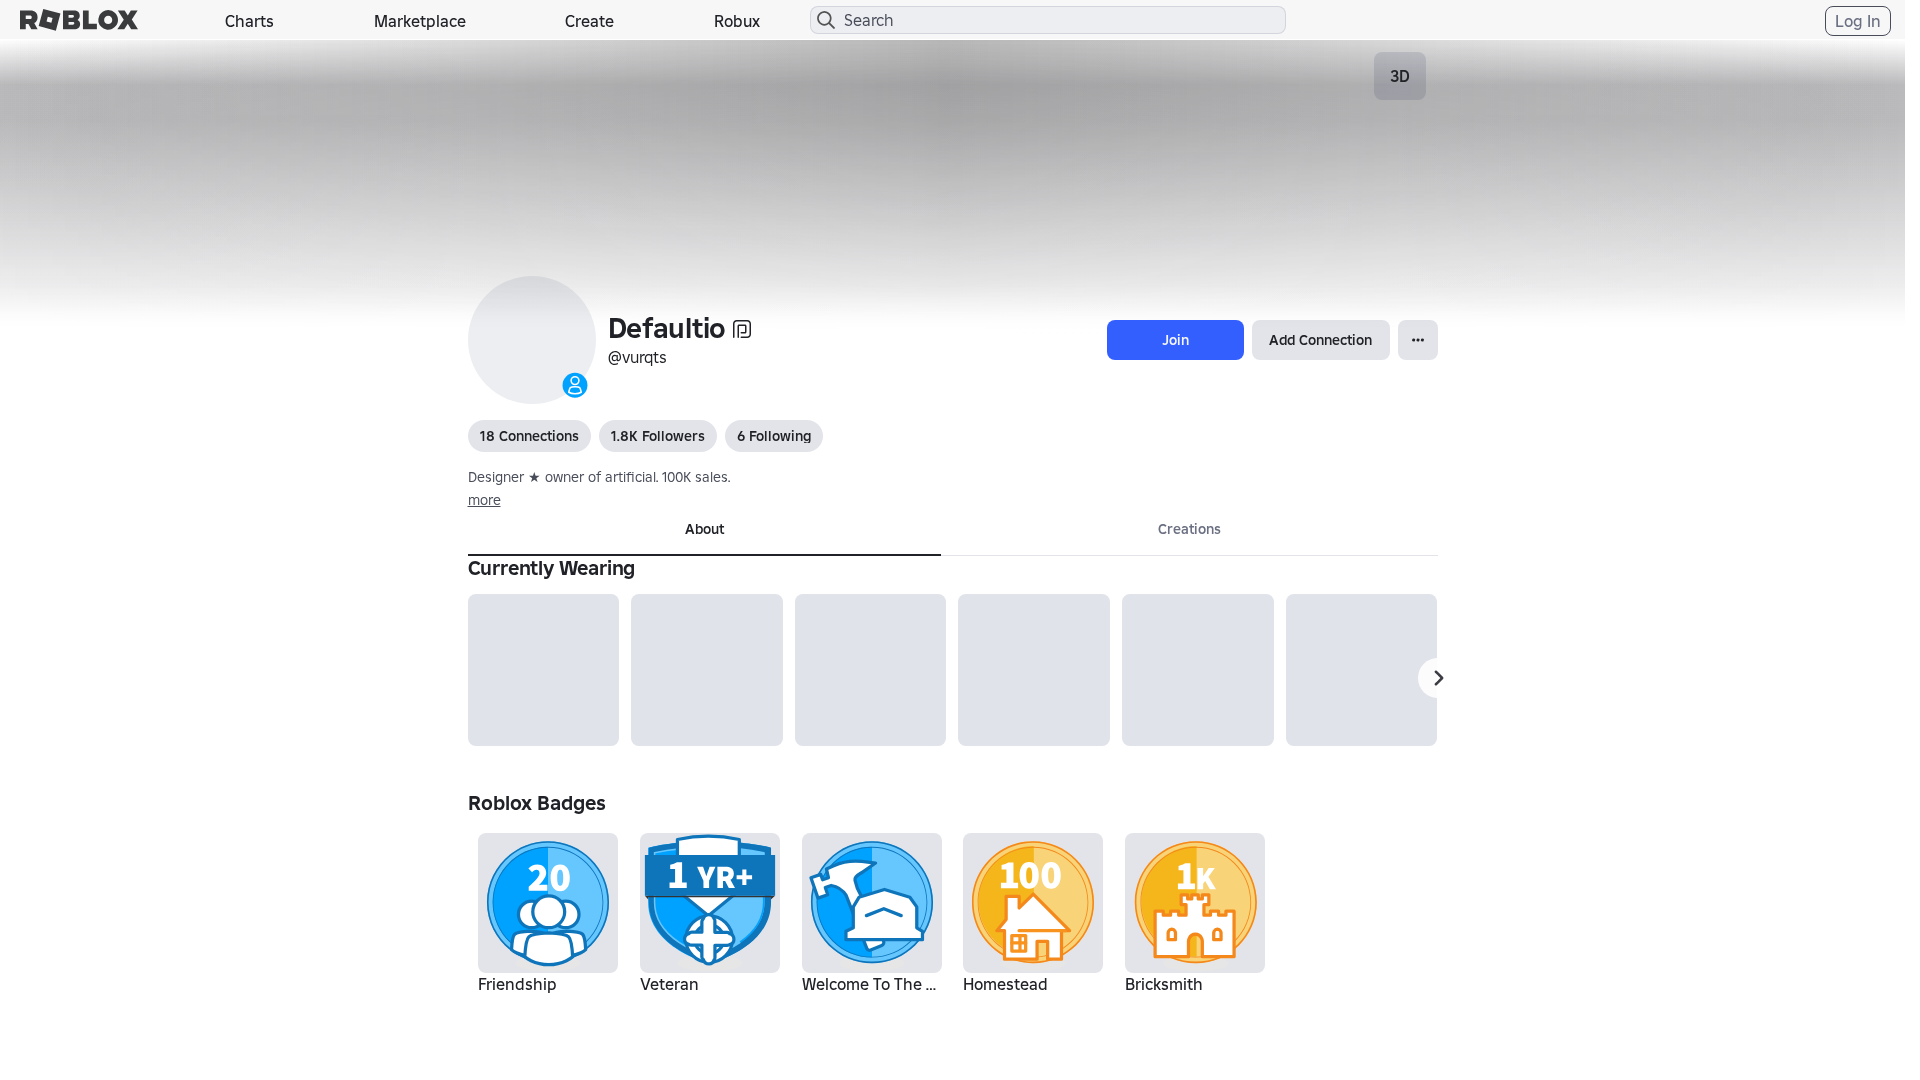This screenshot has height=1080, width=1920.
Task: Switch to the Creations tab
Action: (1189, 530)
